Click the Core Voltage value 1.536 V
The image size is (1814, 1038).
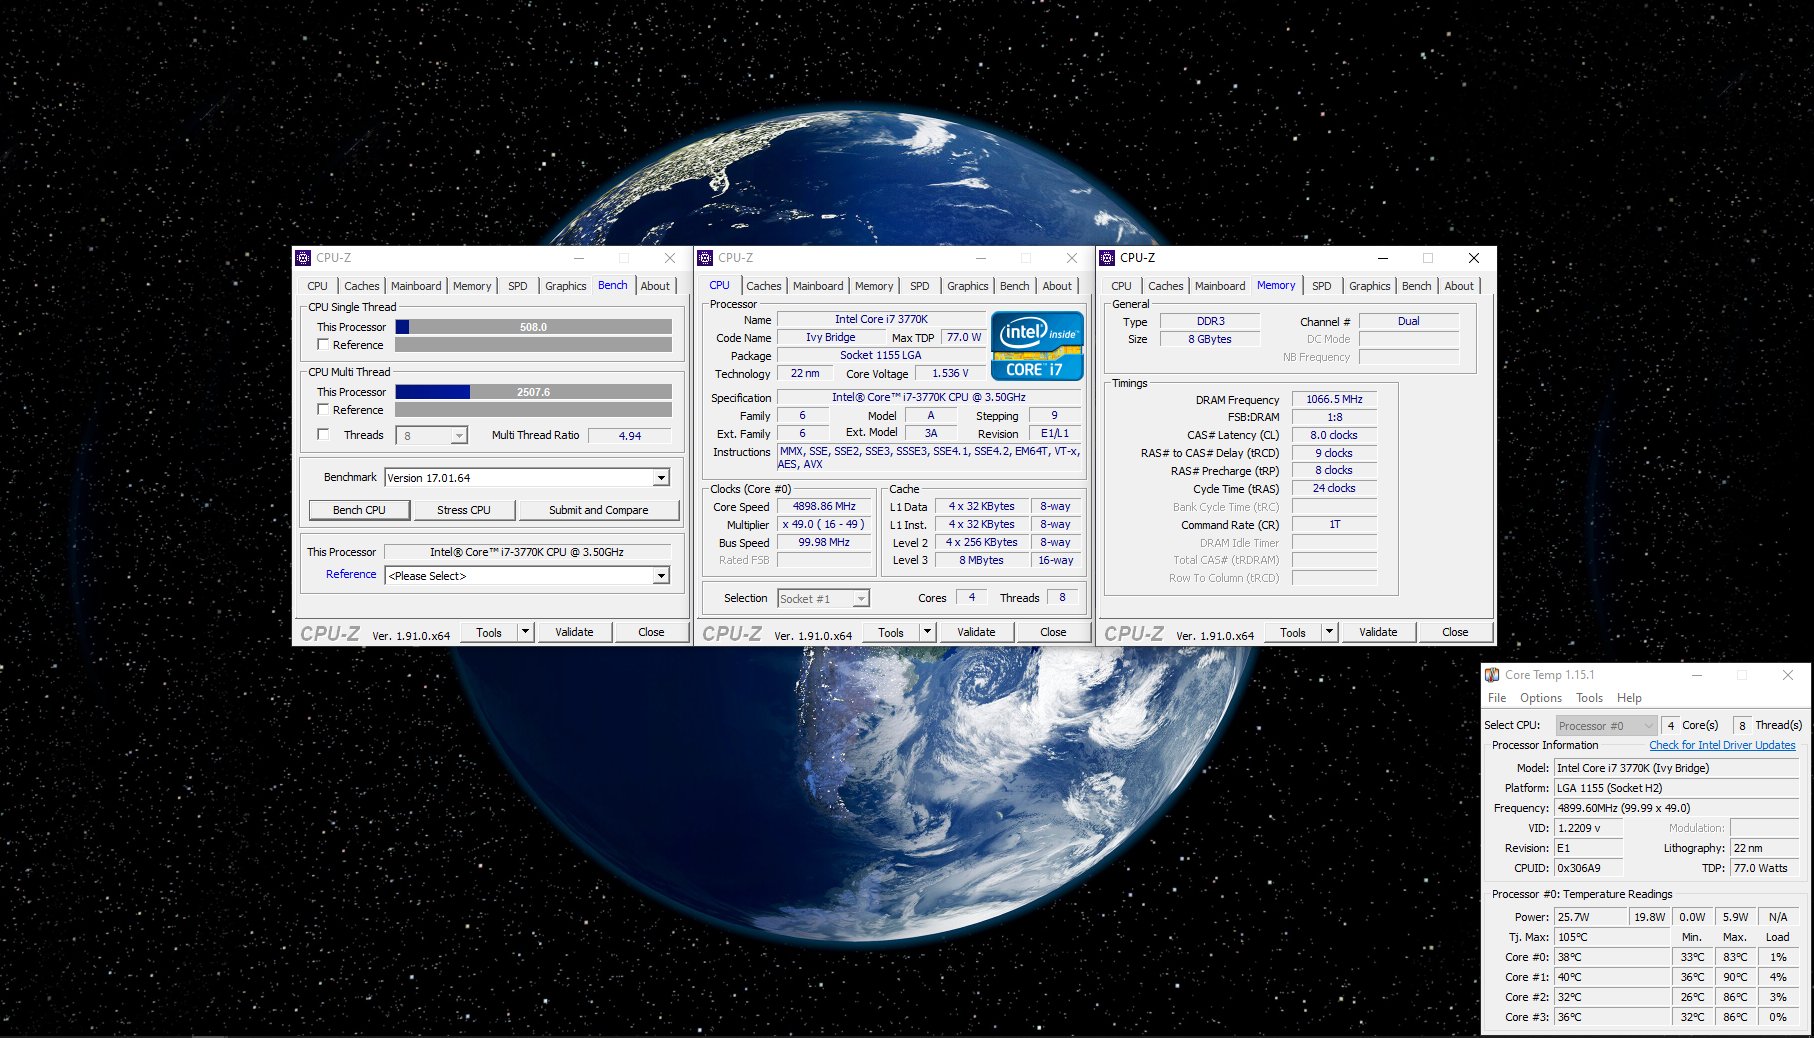click(950, 373)
